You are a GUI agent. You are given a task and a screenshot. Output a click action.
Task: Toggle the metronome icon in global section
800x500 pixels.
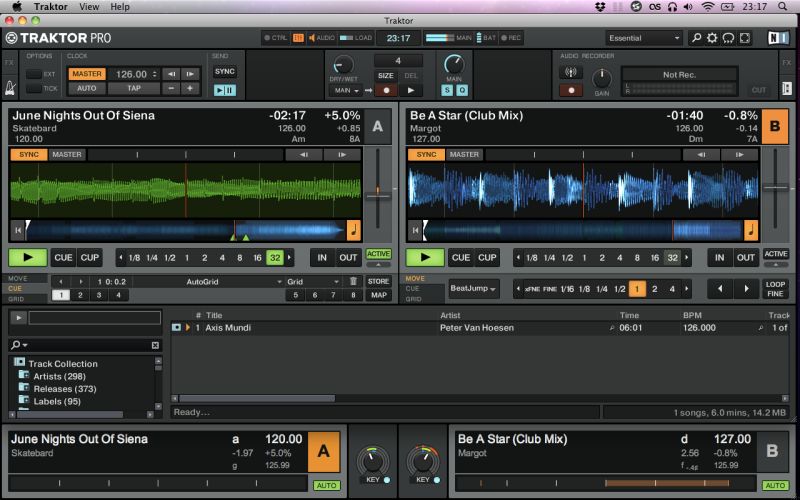pyautogui.click(x=10, y=88)
